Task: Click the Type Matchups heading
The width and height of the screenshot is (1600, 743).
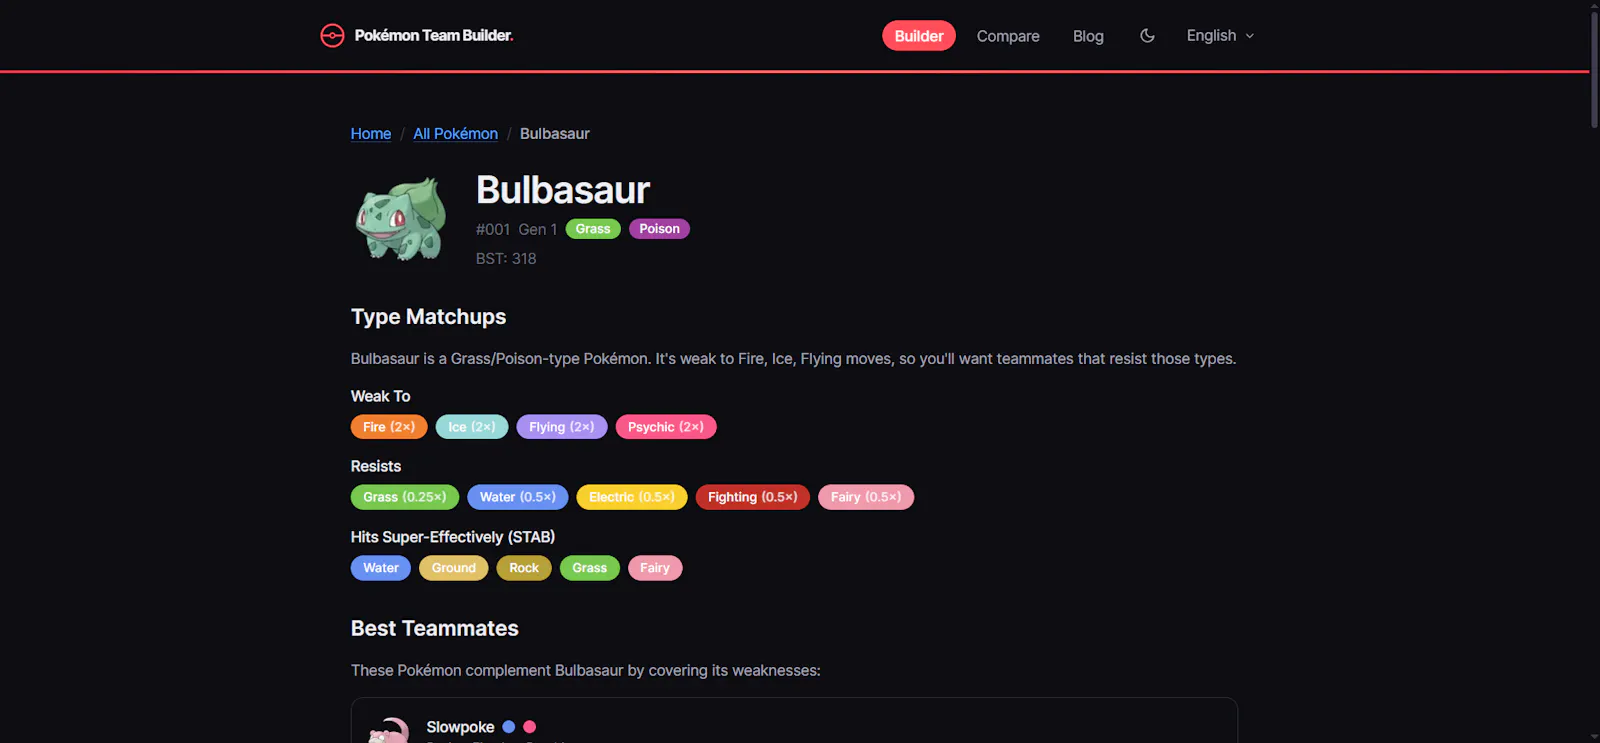Action: point(428,317)
